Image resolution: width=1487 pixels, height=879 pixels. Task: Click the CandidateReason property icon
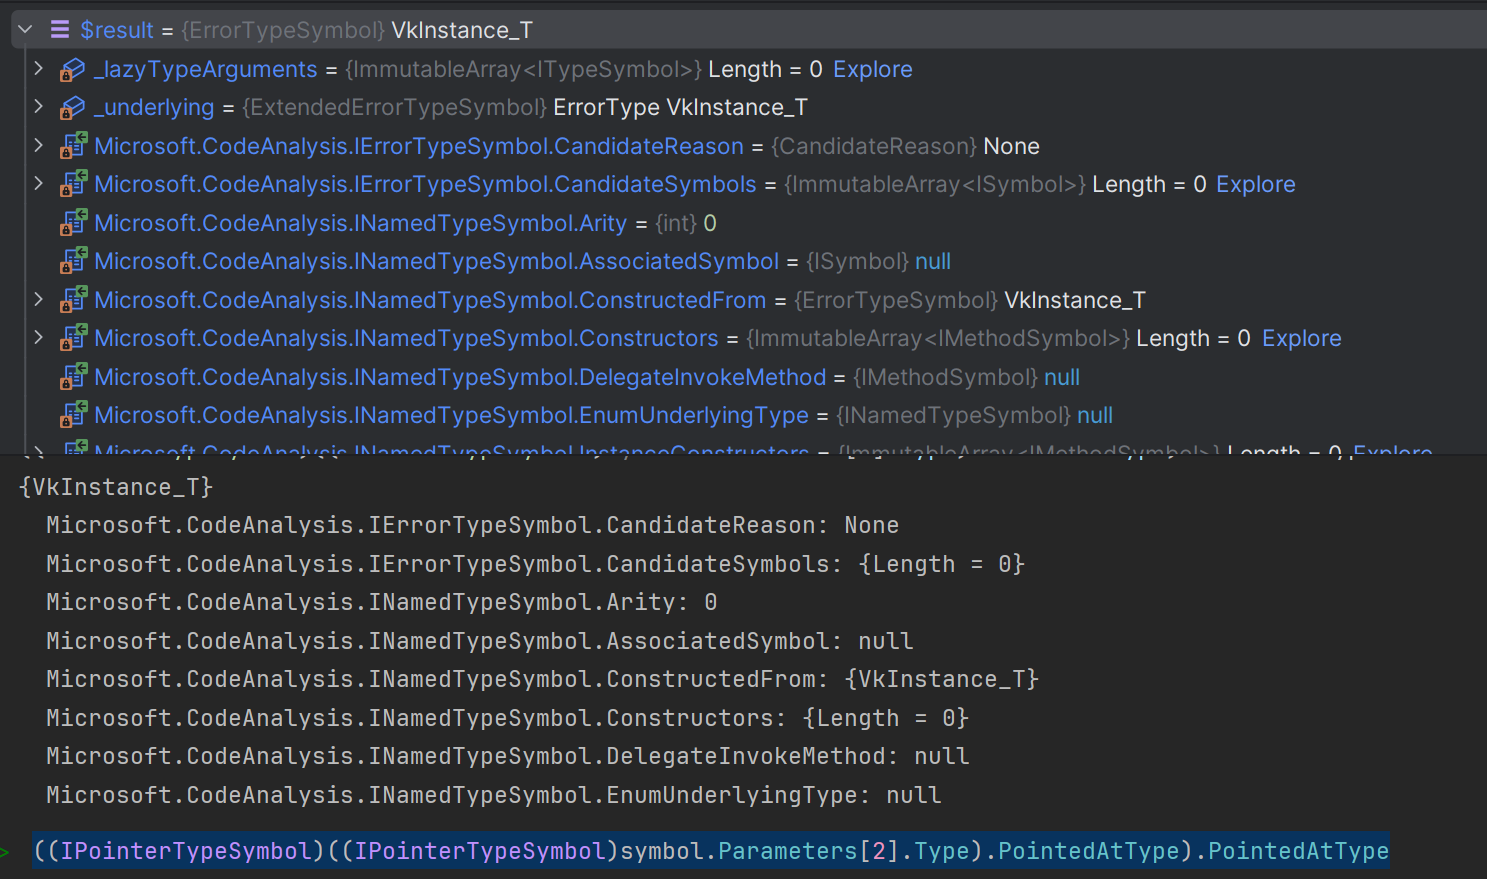pyautogui.click(x=73, y=147)
